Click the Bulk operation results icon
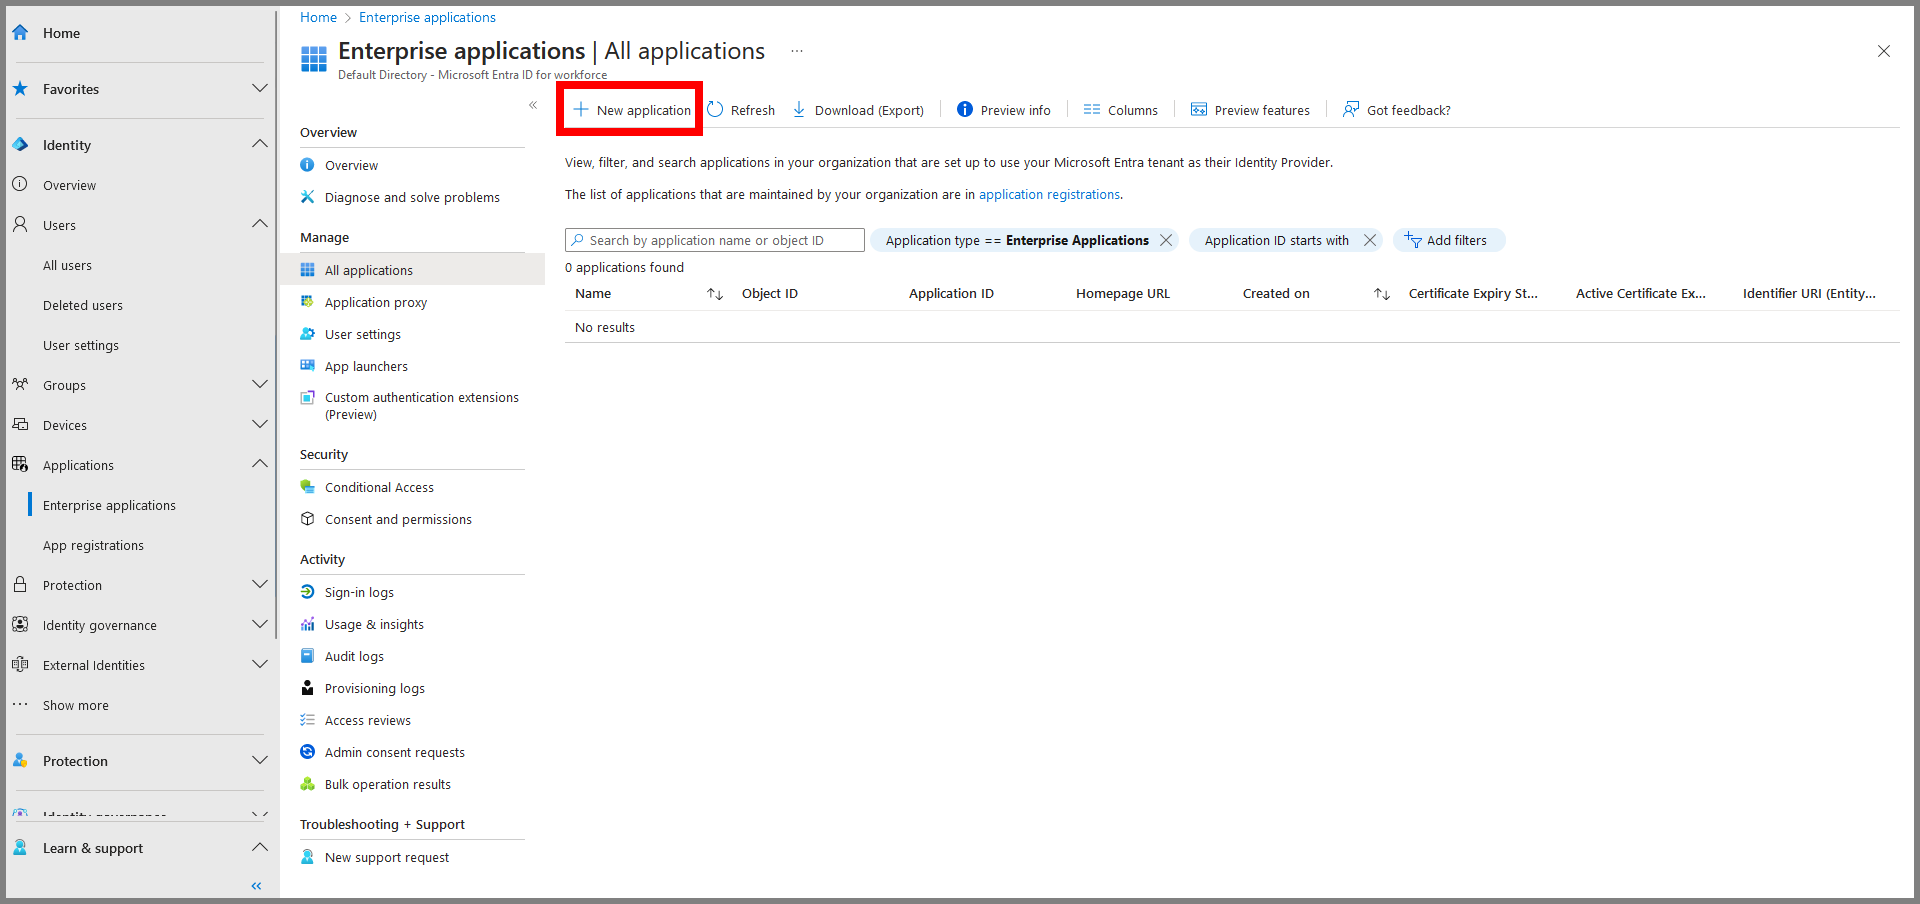 pyautogui.click(x=308, y=784)
